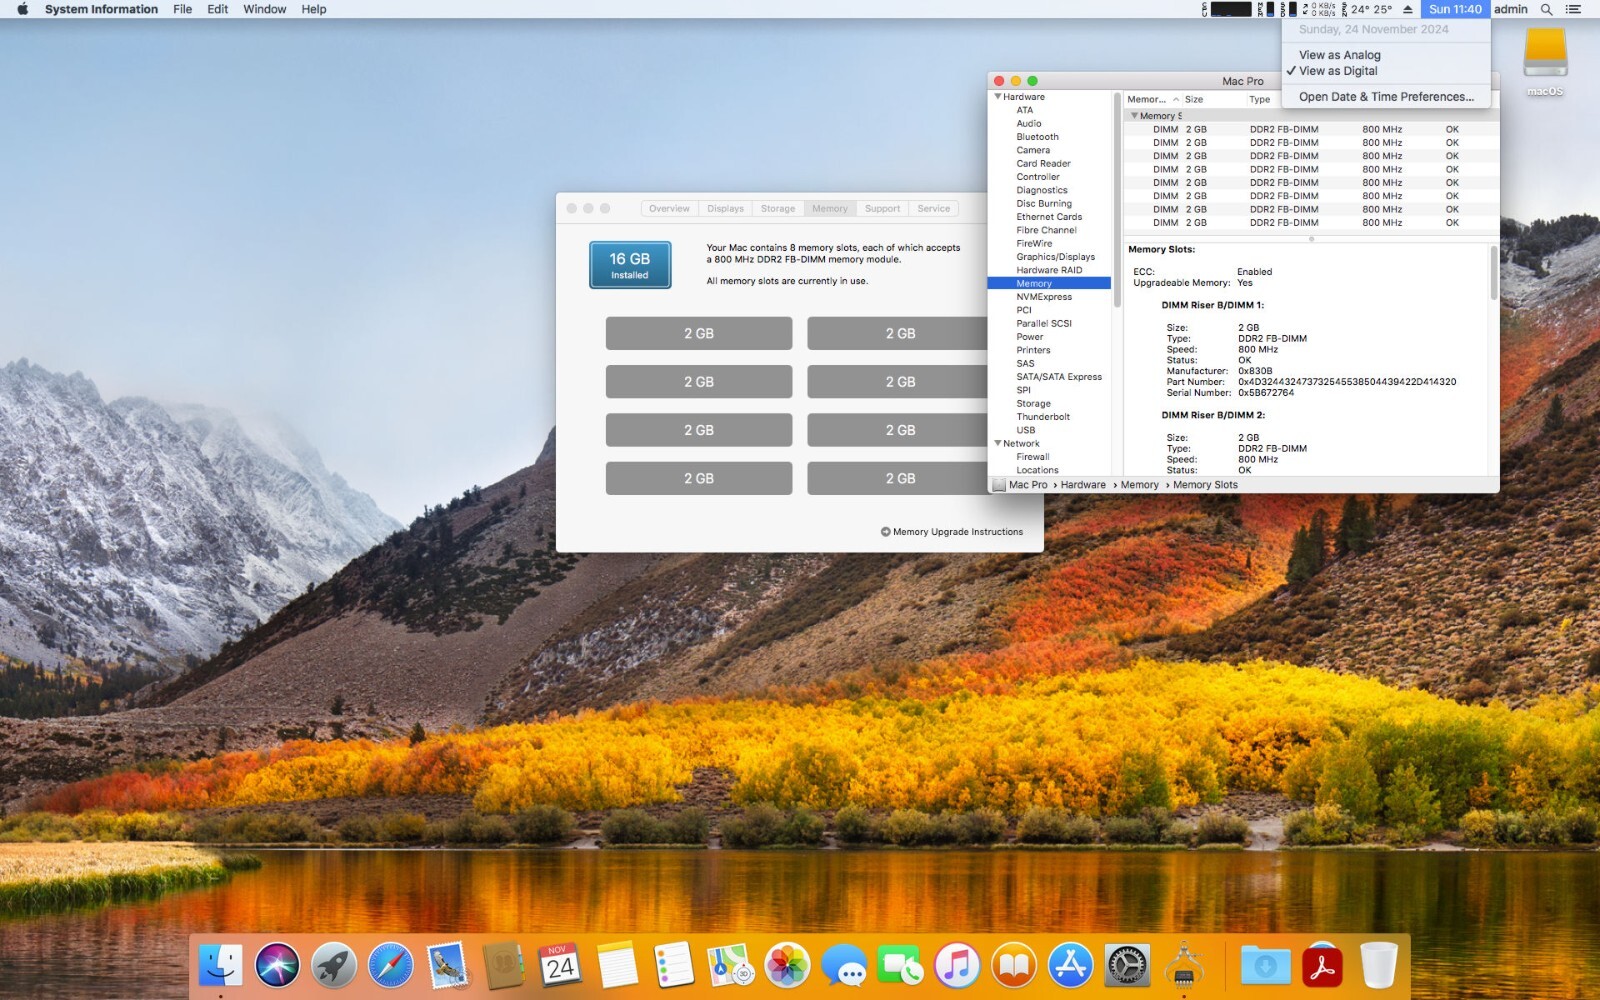Open Sun 11:40 clock menu
Image resolution: width=1600 pixels, height=1000 pixels.
(1455, 9)
